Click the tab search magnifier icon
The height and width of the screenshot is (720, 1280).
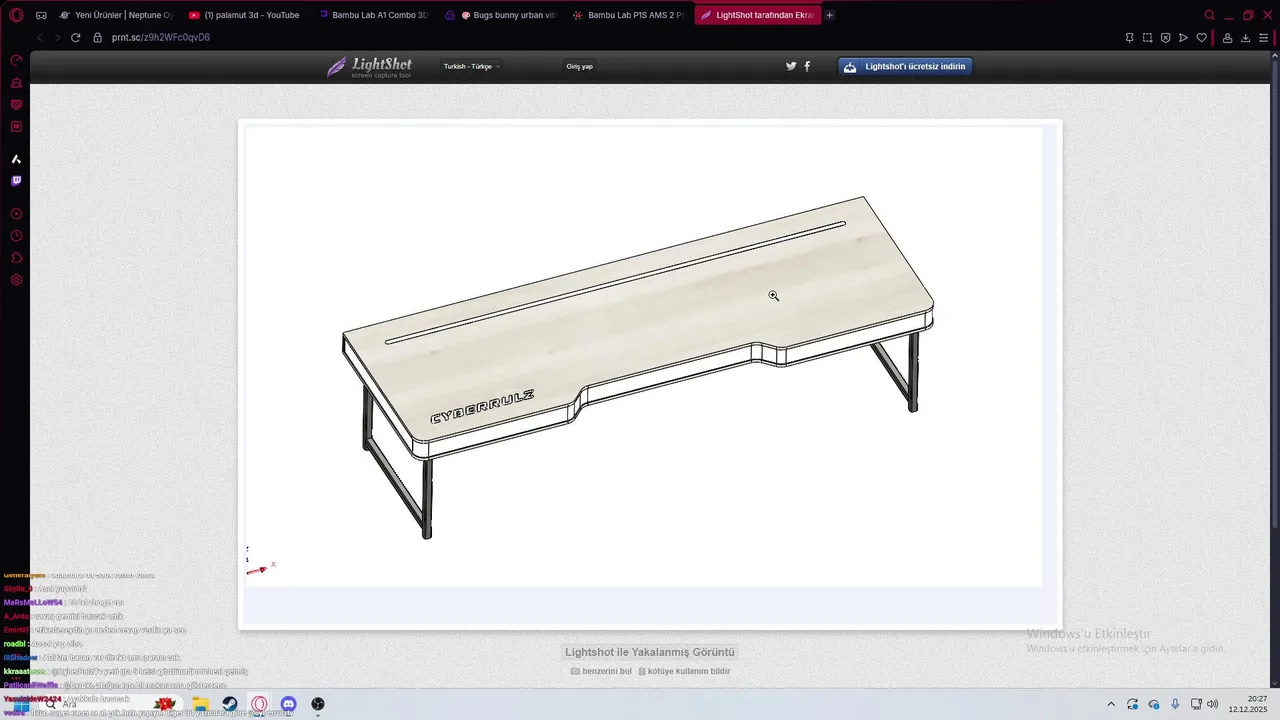tap(1209, 15)
